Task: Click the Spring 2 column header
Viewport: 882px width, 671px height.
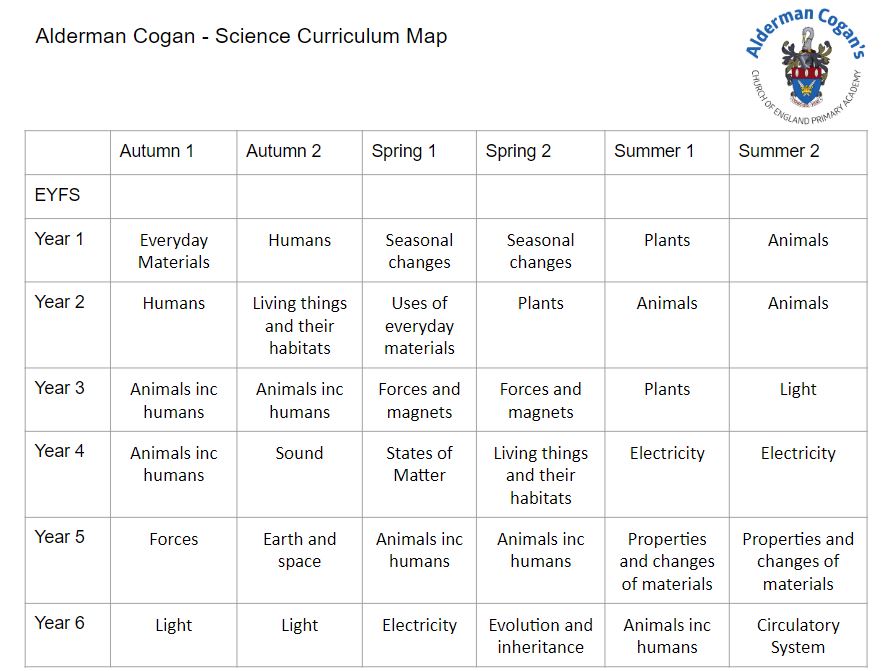Action: point(518,152)
